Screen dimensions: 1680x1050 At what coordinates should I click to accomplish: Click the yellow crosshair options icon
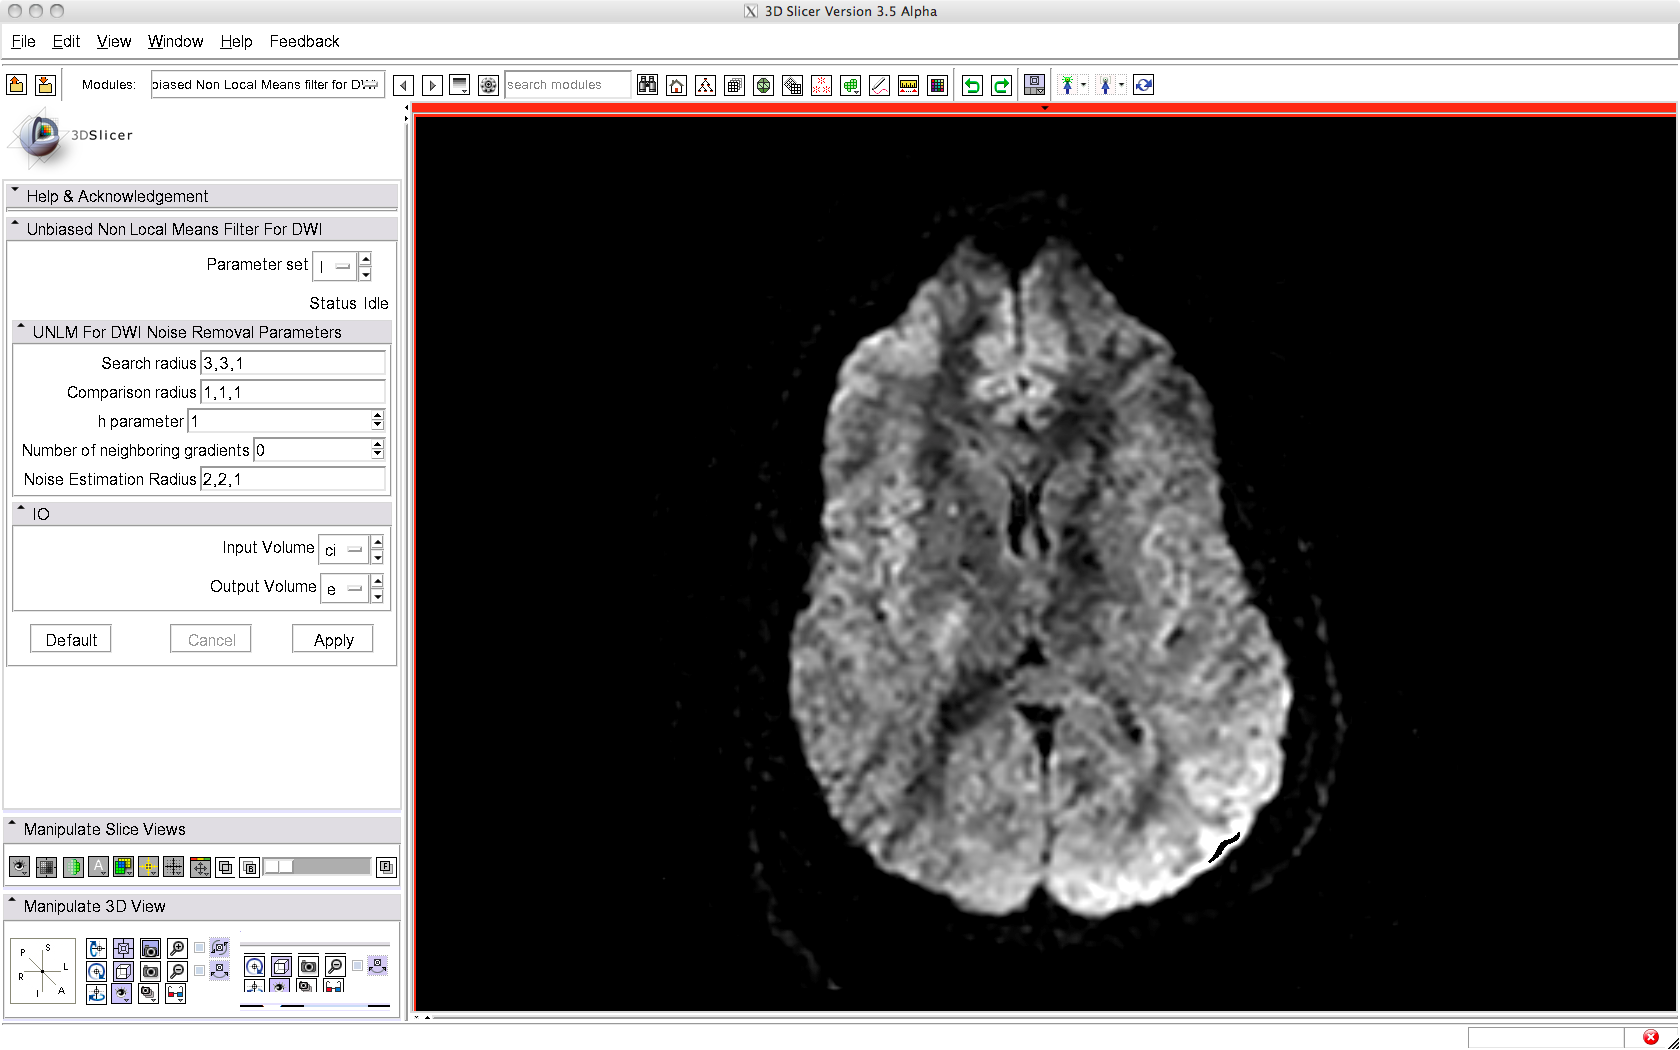(x=148, y=867)
